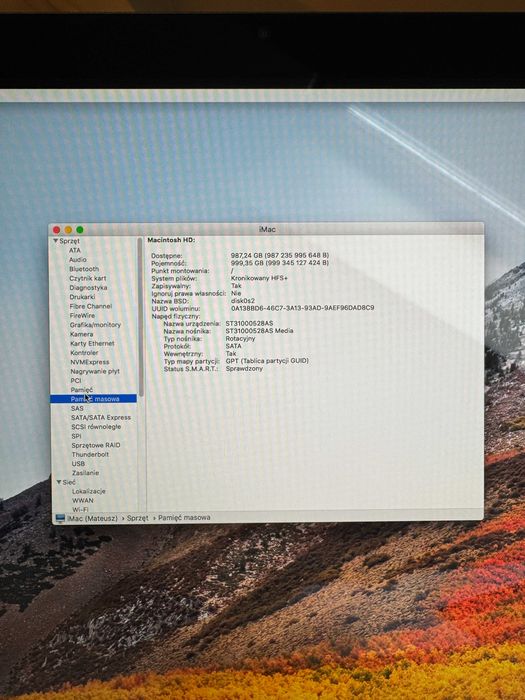Image resolution: width=525 pixels, height=700 pixels.
Task: Select Audio in the sidebar
Action: [x=78, y=259]
